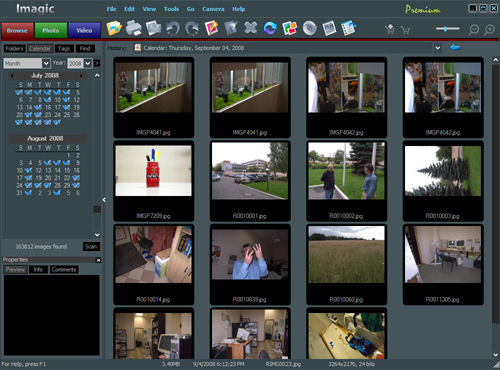Viewport: 500px width, 370px height.
Task: Open the Help menu
Action: point(238,9)
